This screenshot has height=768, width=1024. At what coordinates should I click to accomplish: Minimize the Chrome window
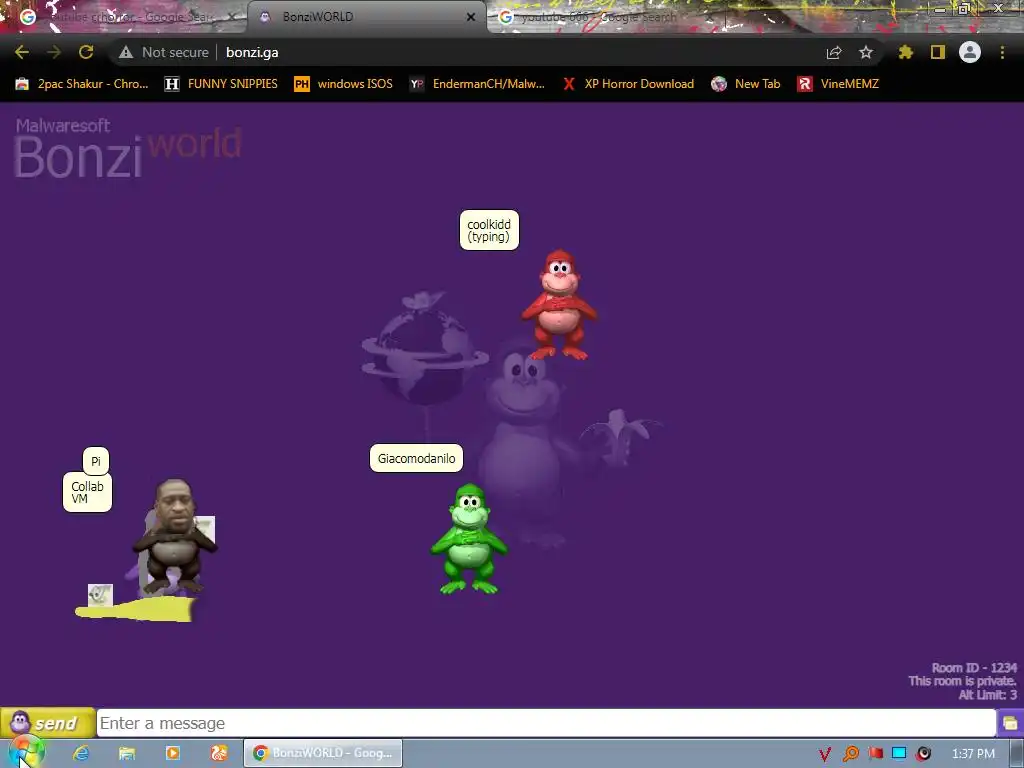(x=940, y=9)
